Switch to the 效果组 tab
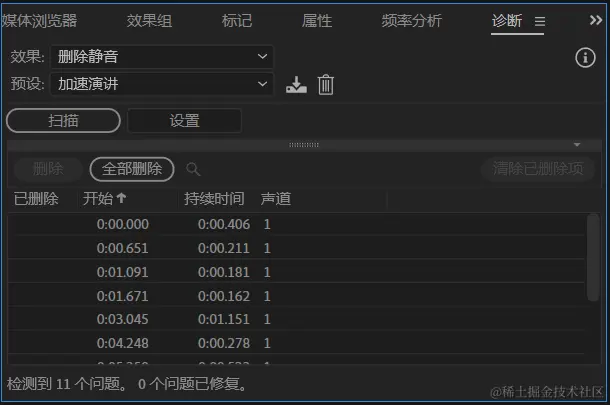Viewport: 610px width, 405px height. [149, 21]
